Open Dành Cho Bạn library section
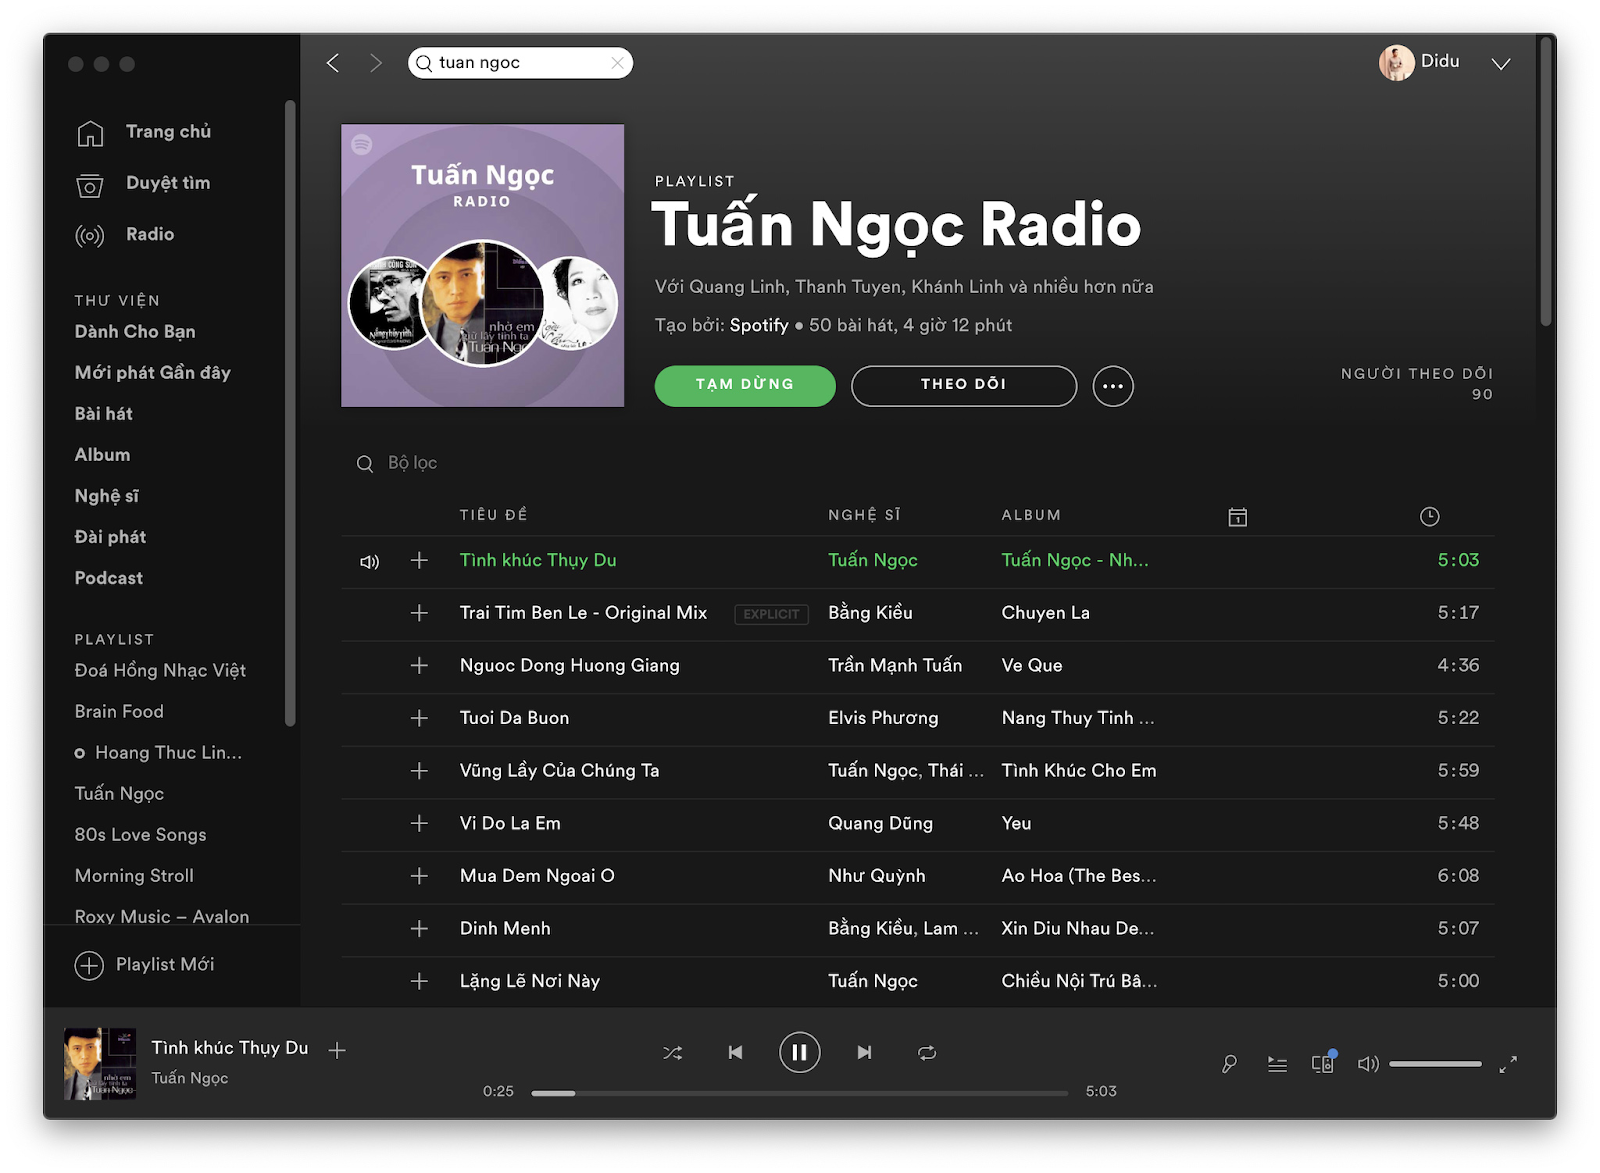Screen dimensions: 1600x1173 click(135, 332)
